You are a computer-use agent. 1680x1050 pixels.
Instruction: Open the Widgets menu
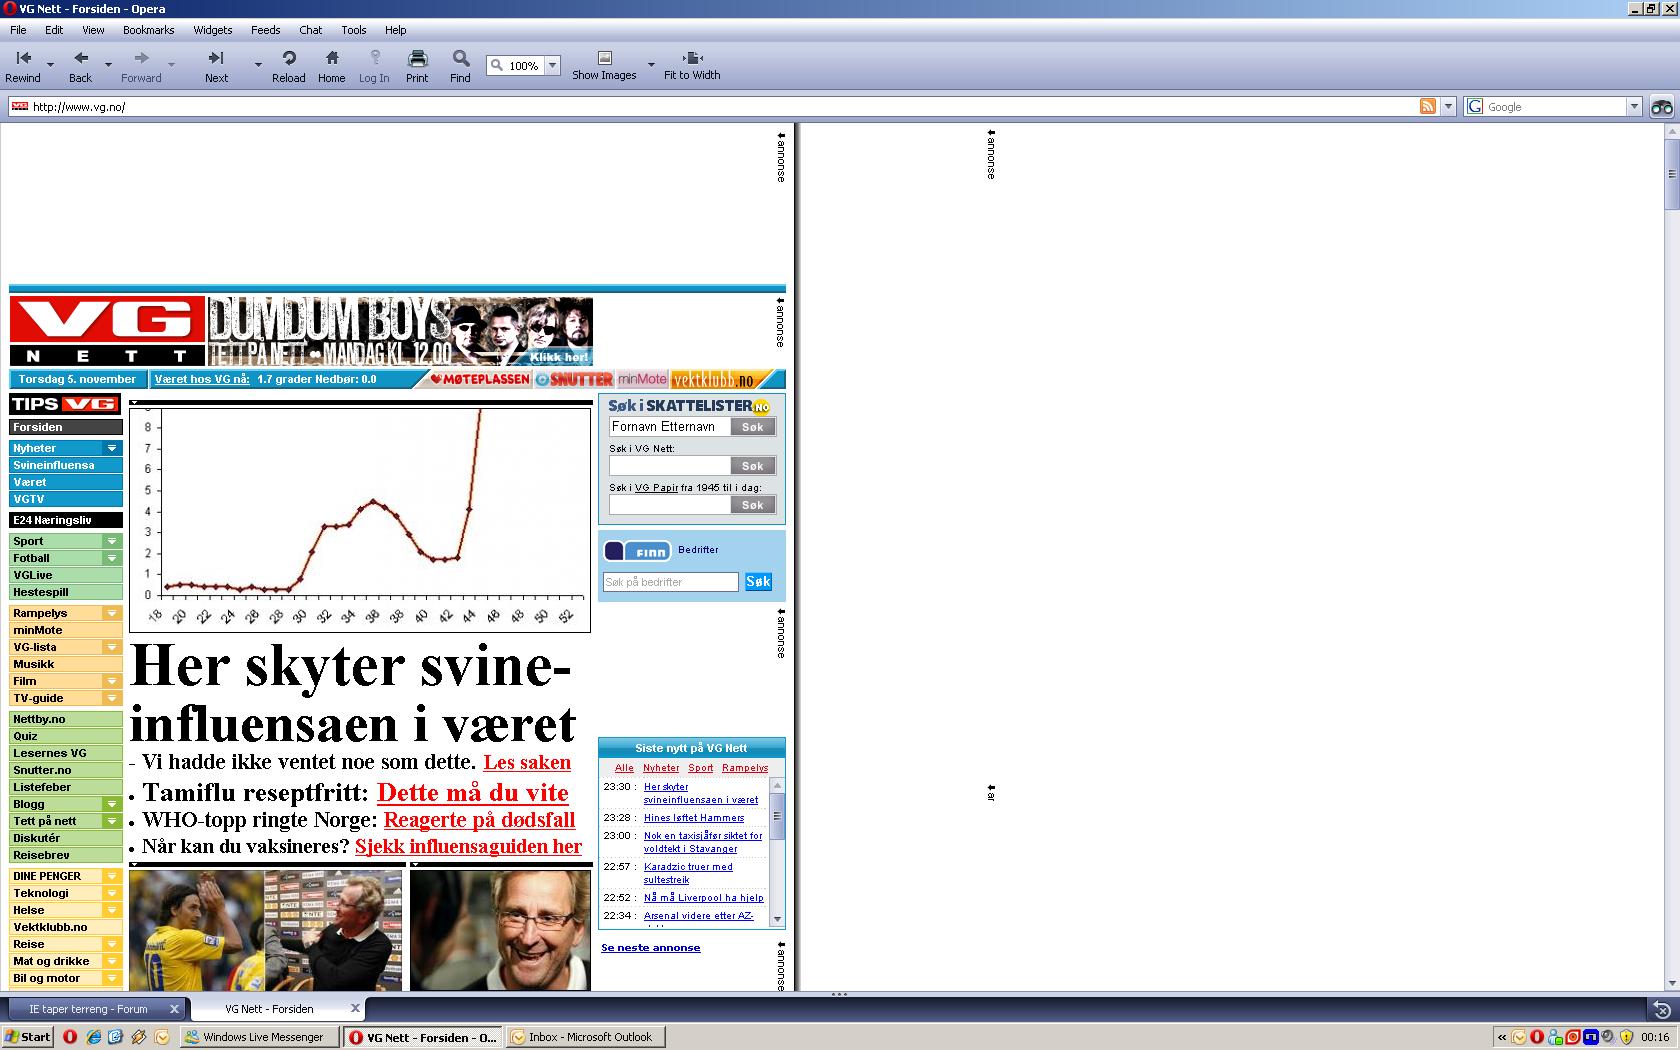click(x=213, y=30)
